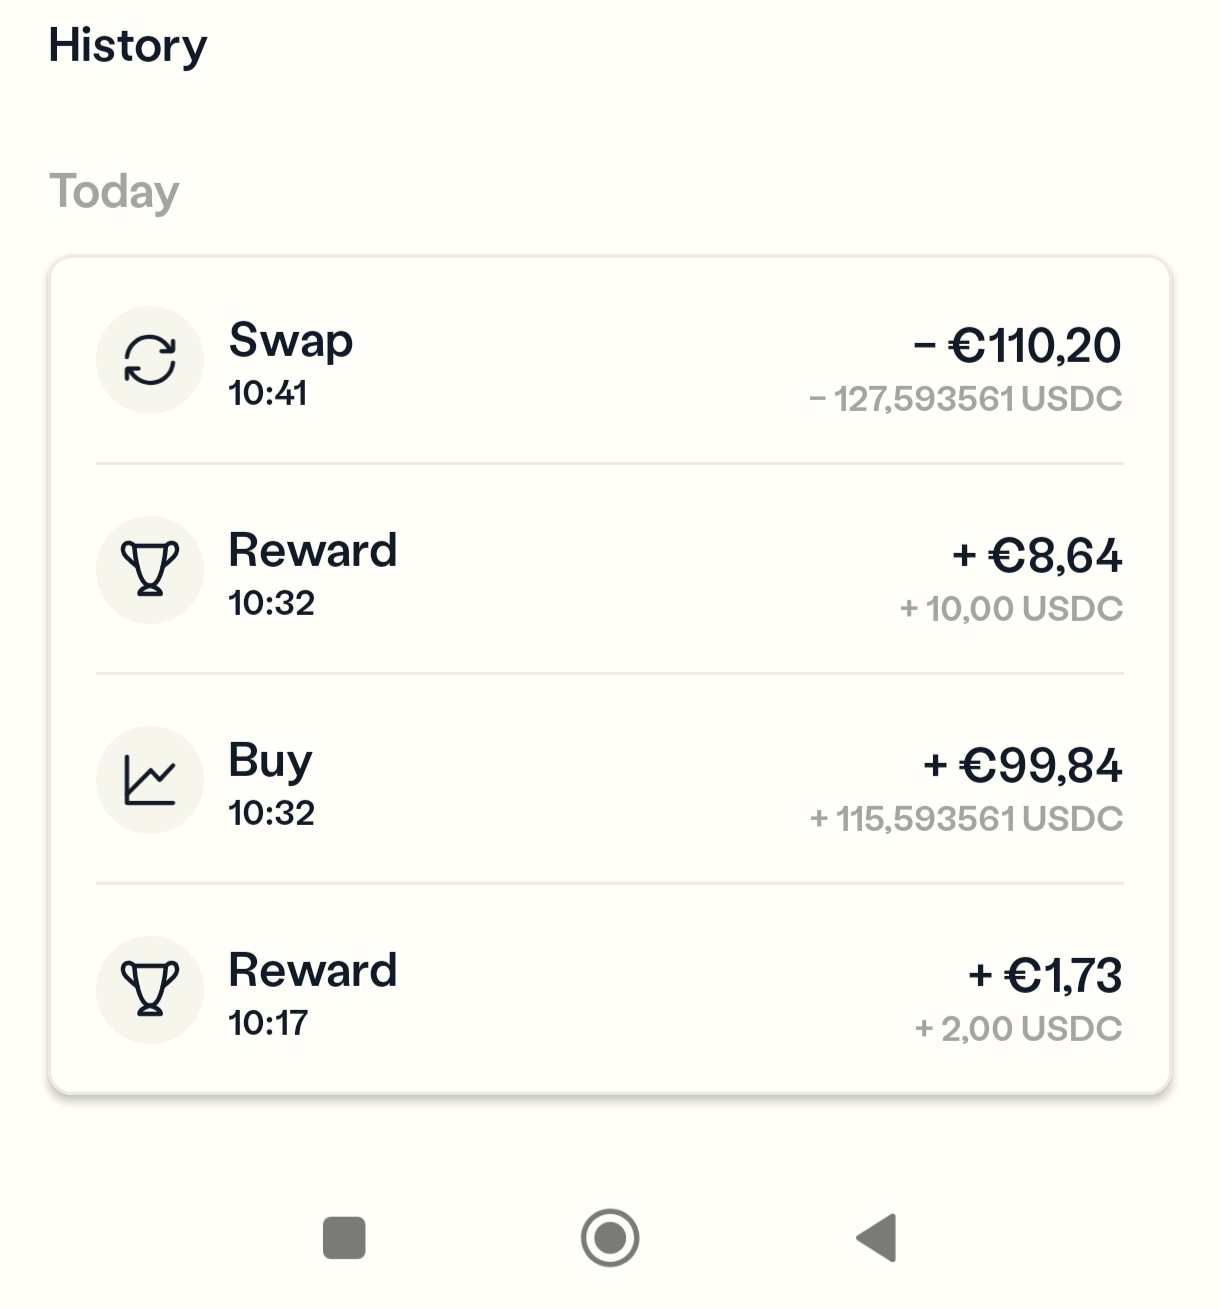Select the + €8,64 reward amount

pos(1037,556)
